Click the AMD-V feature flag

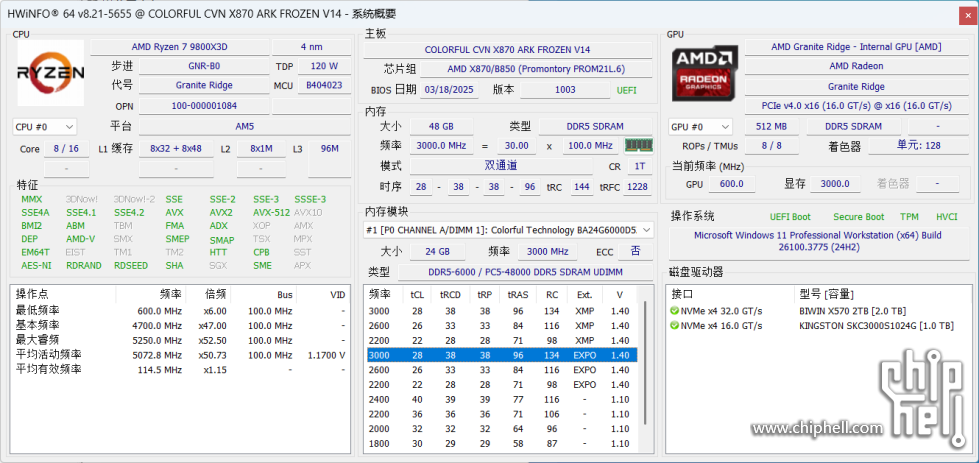click(x=81, y=239)
